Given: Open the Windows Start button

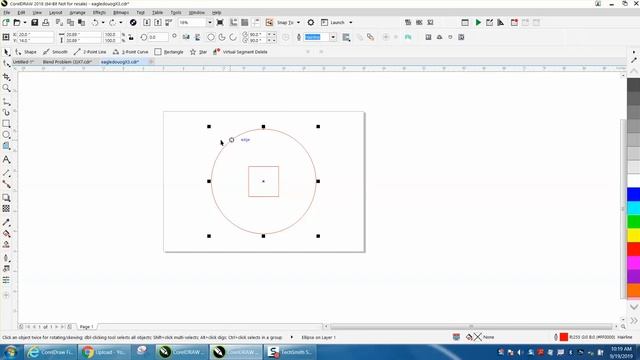Looking at the screenshot, I should coord(10,352).
